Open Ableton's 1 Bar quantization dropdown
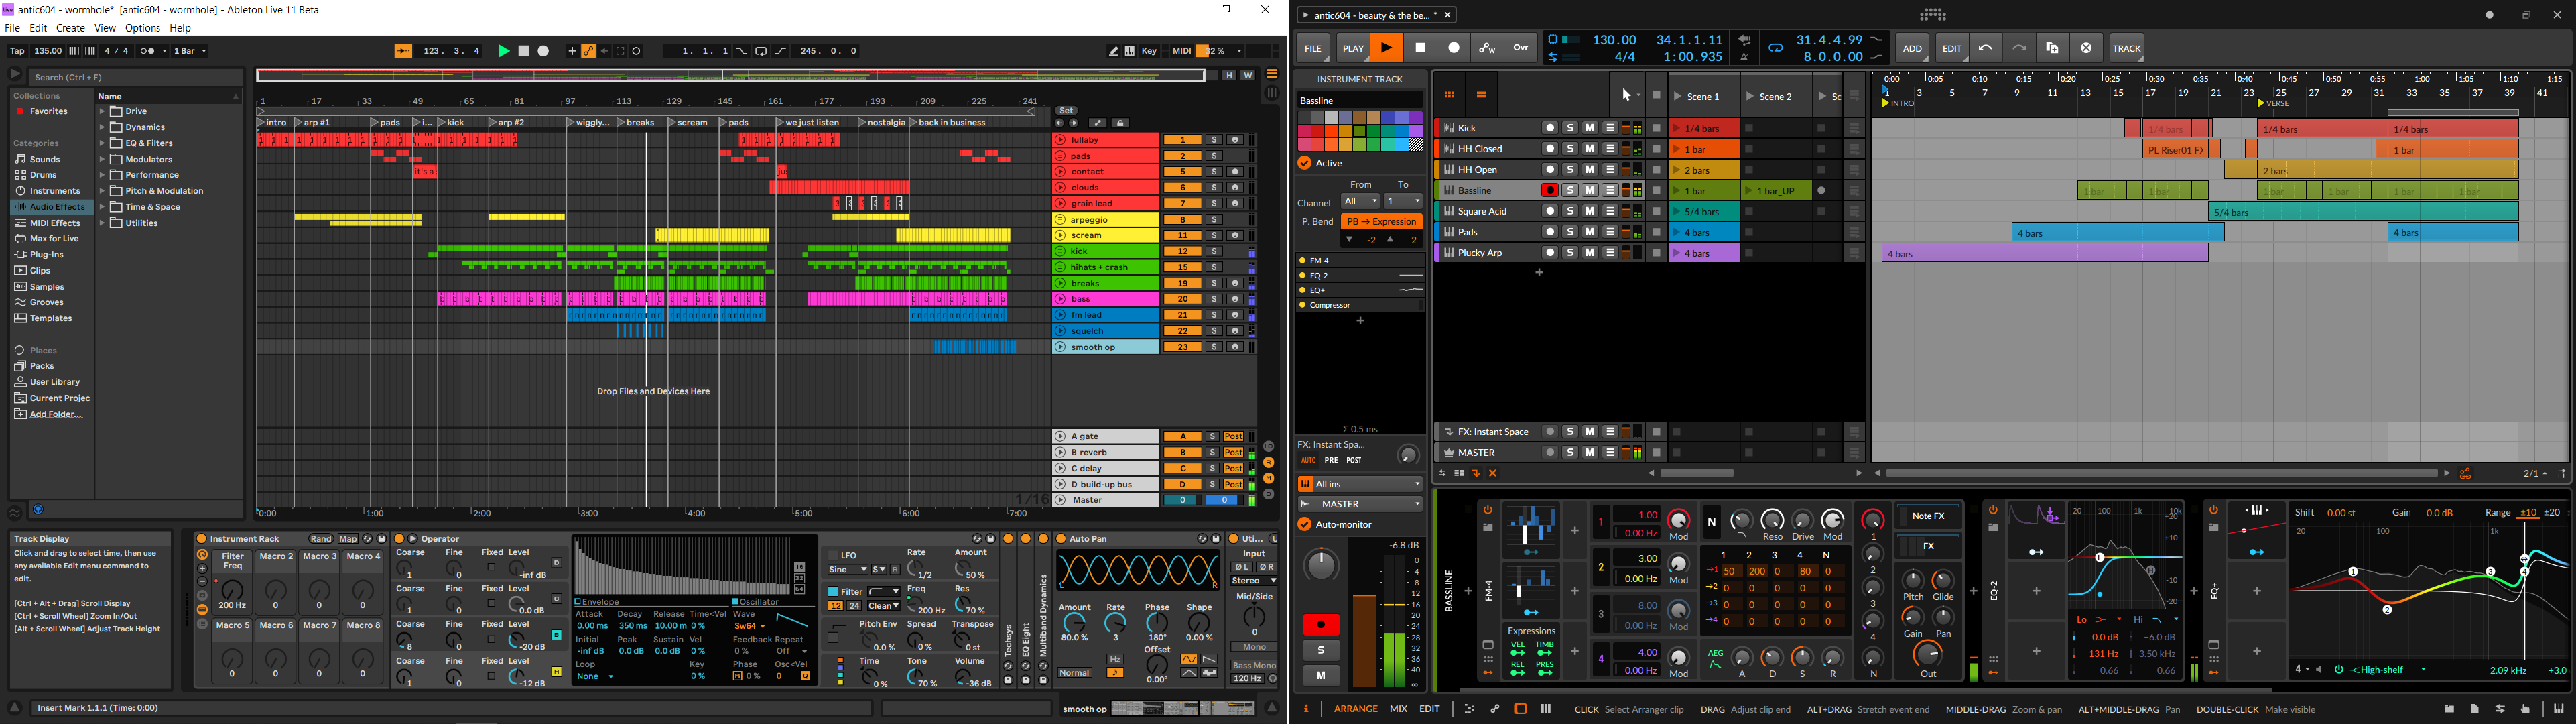The height and width of the screenshot is (724, 2576). [190, 51]
